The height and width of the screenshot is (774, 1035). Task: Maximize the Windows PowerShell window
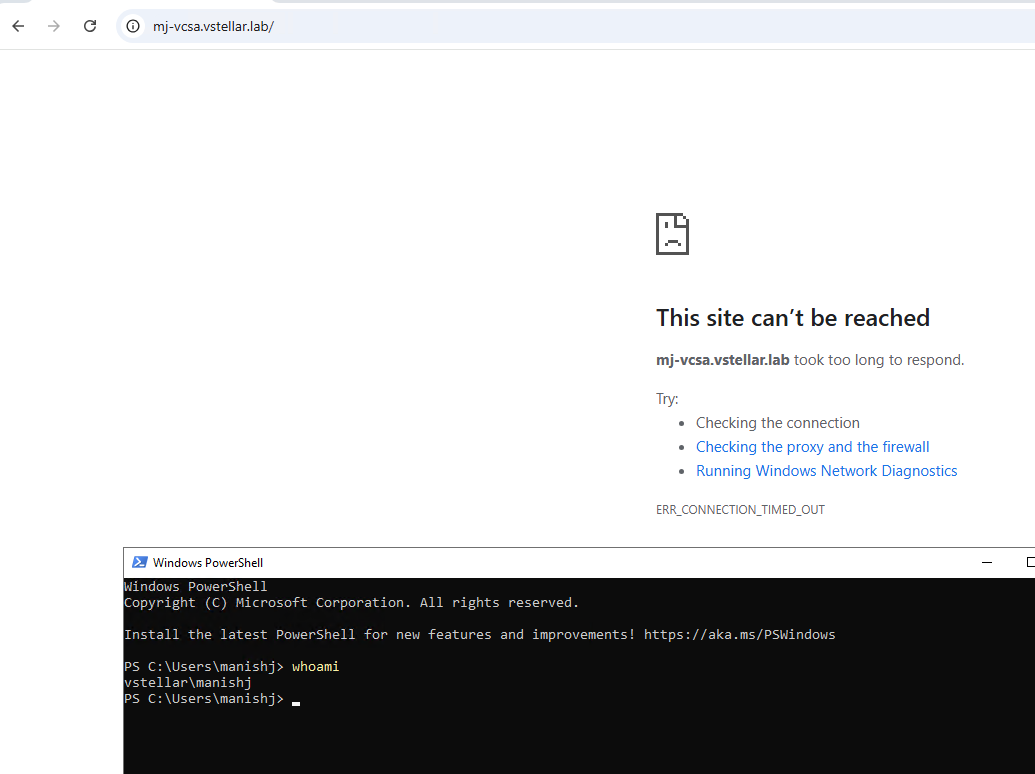click(1029, 562)
